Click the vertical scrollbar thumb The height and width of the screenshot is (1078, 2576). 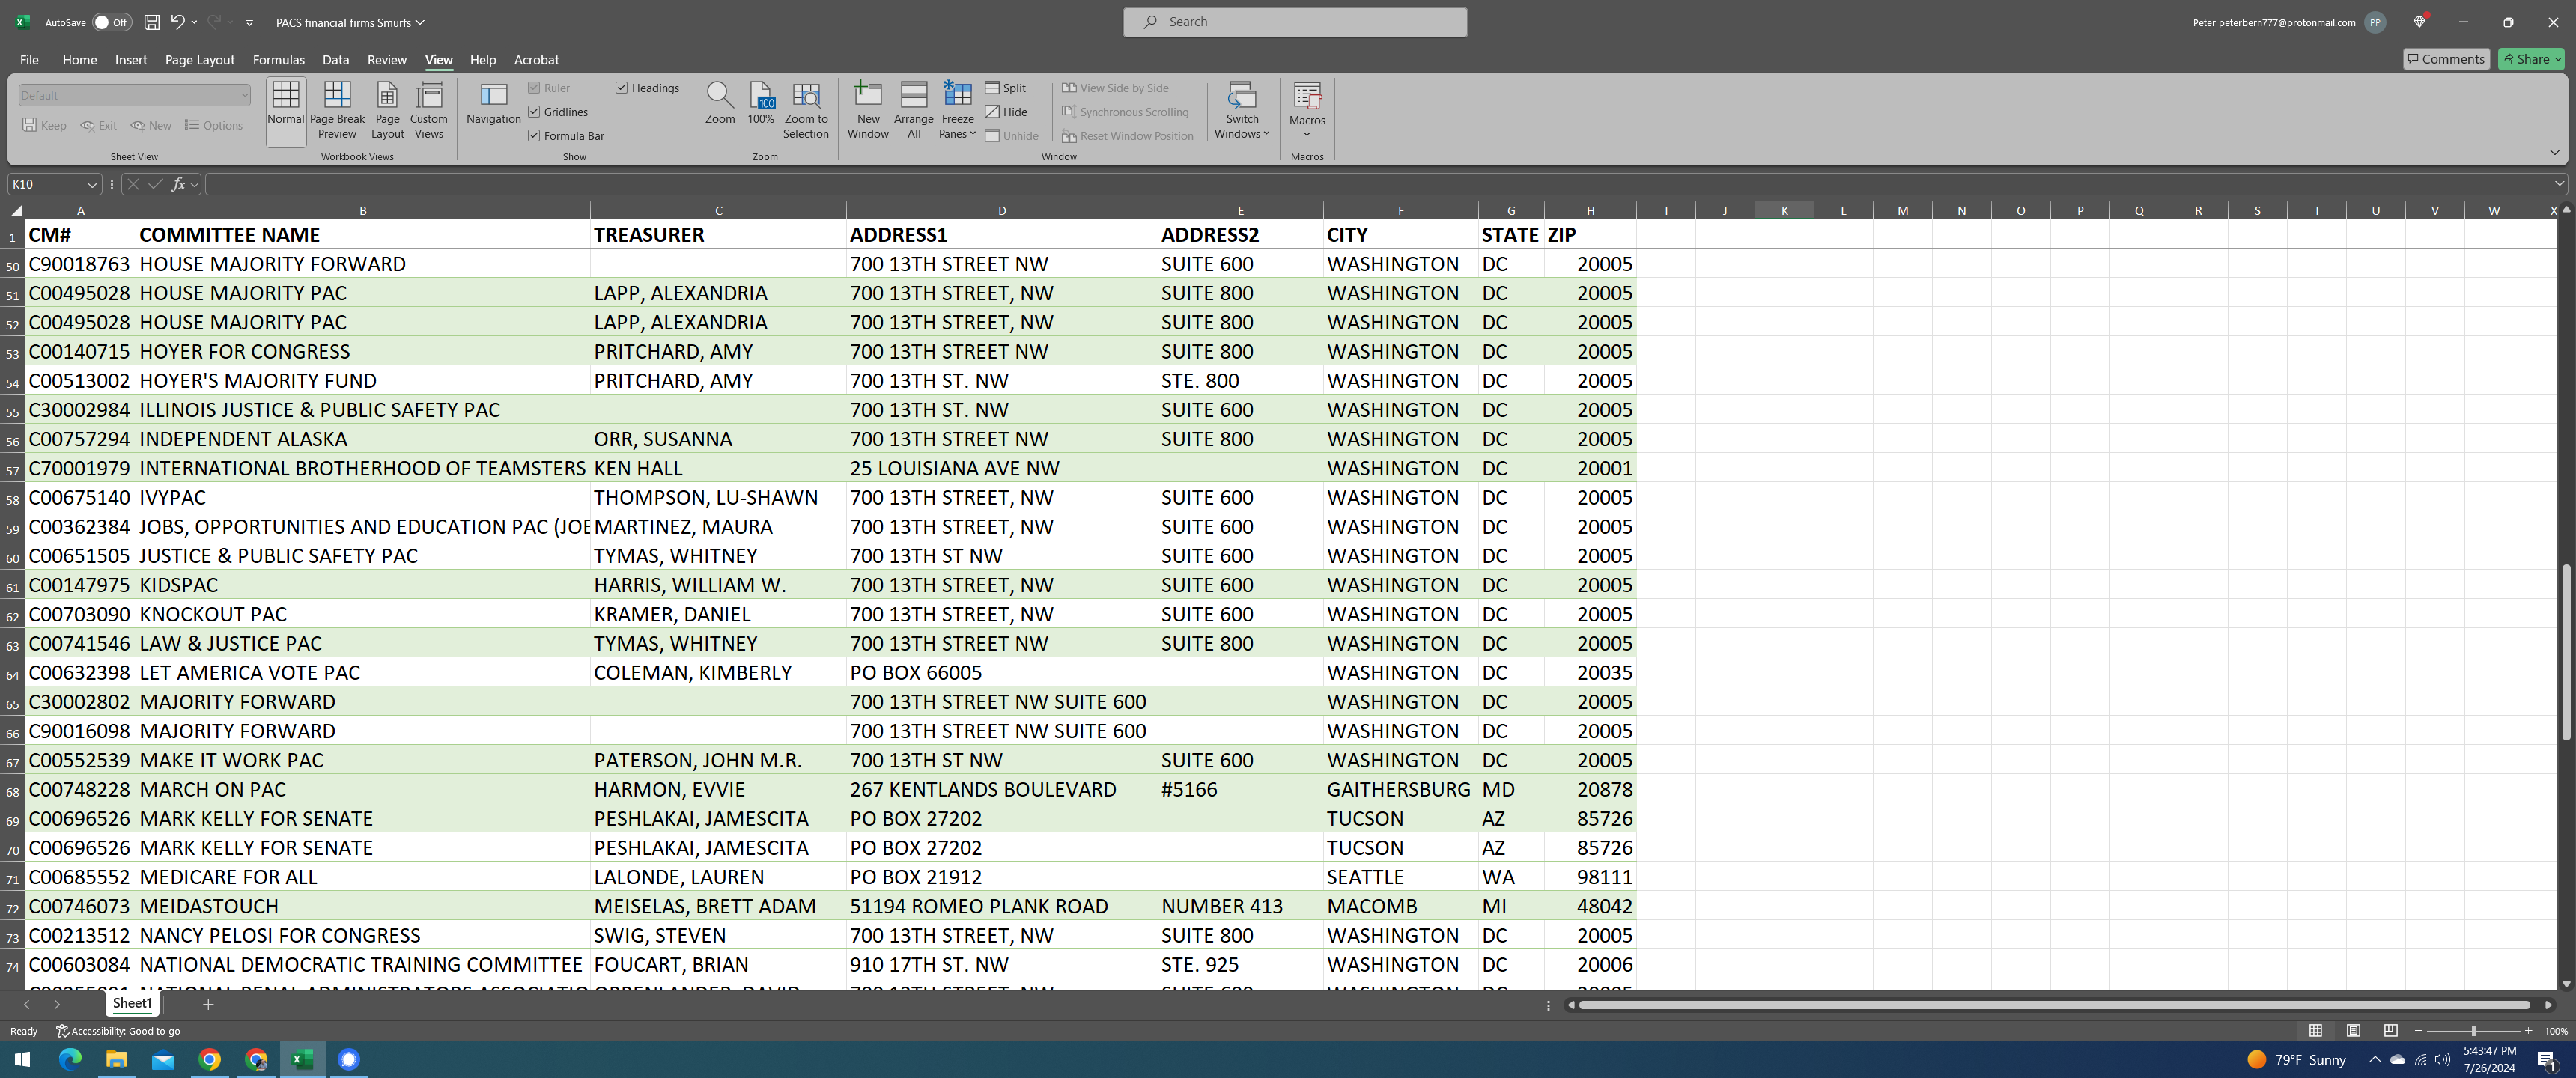tap(2566, 652)
